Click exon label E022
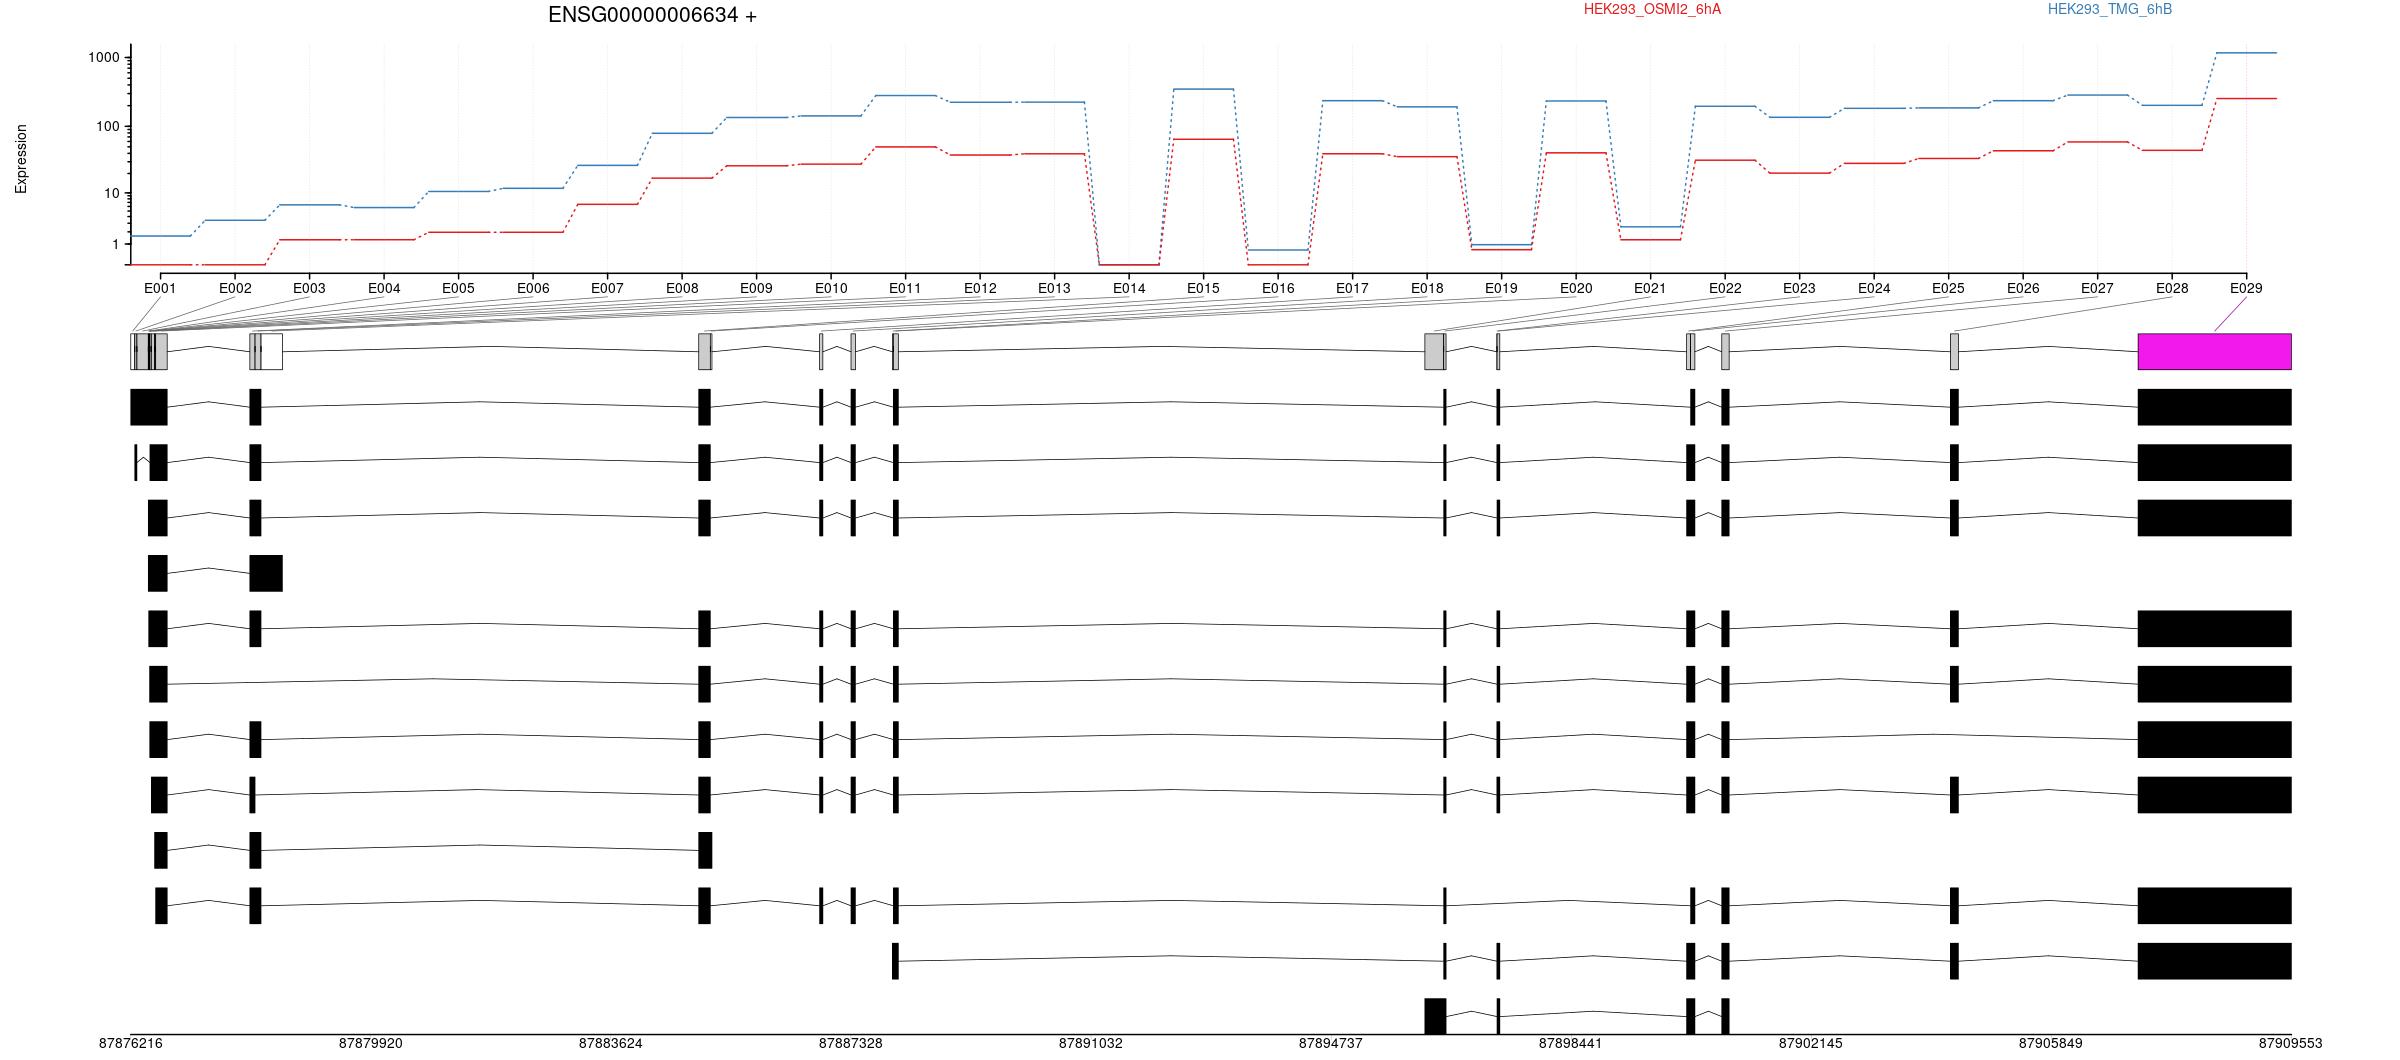 (1725, 288)
